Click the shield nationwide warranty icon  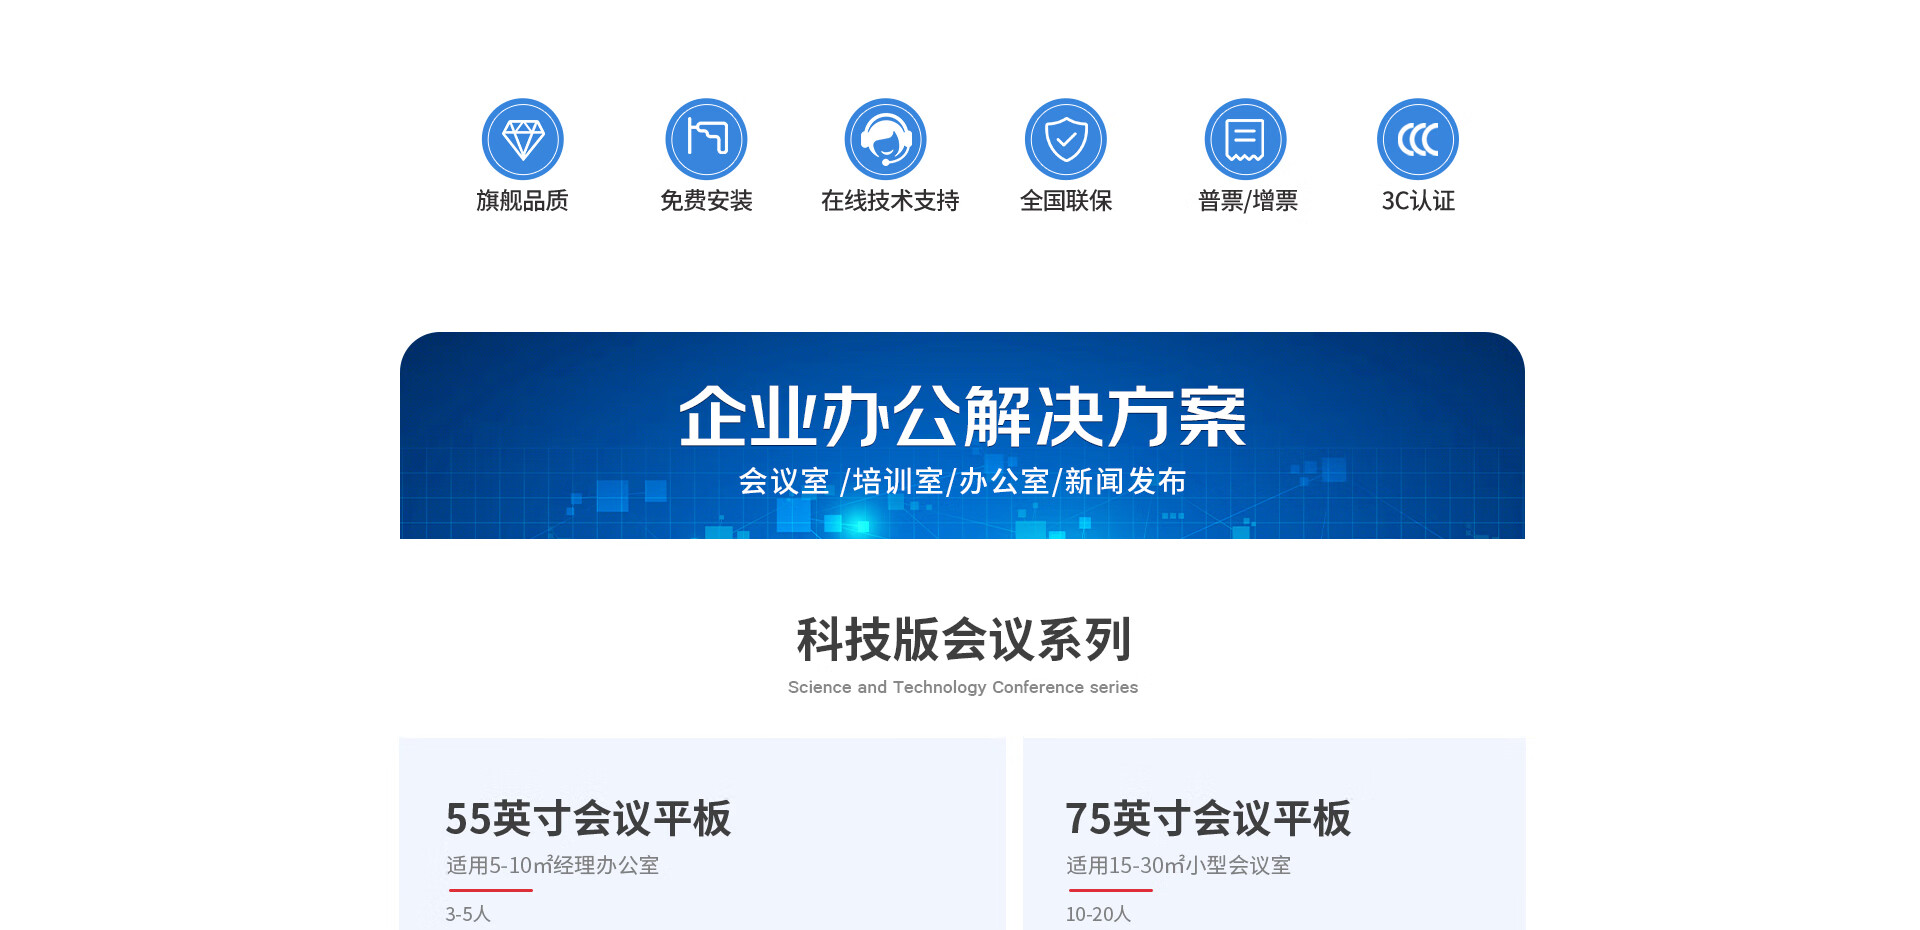1065,139
